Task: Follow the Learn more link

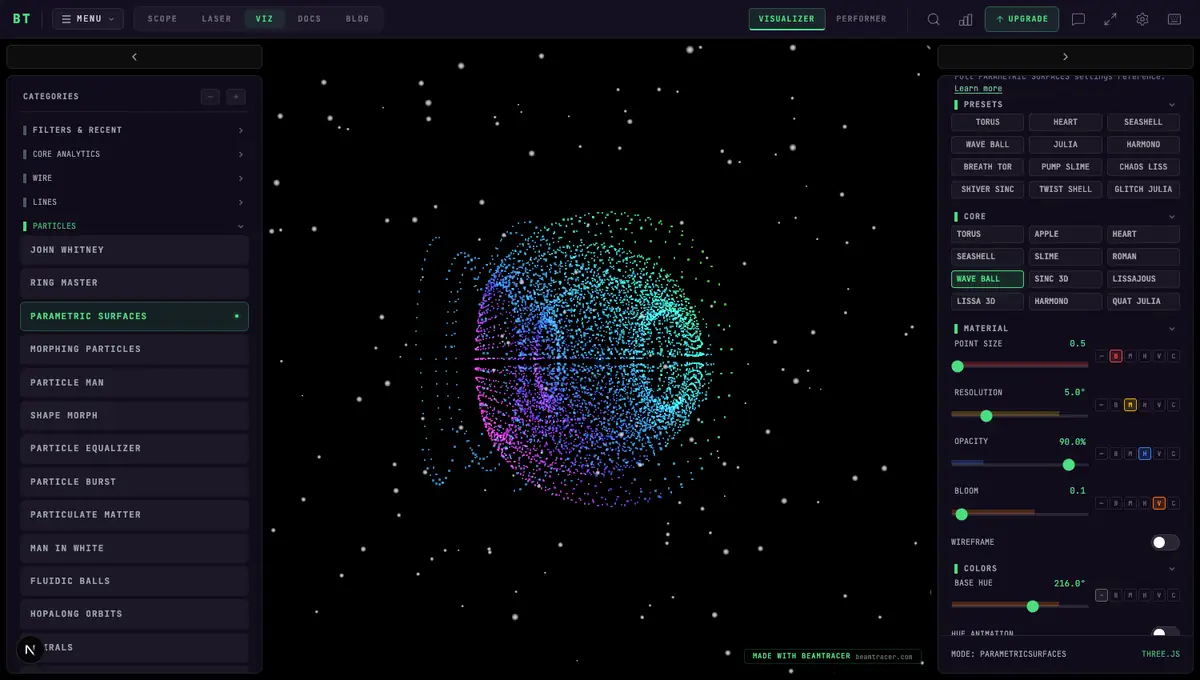Action: [977, 88]
